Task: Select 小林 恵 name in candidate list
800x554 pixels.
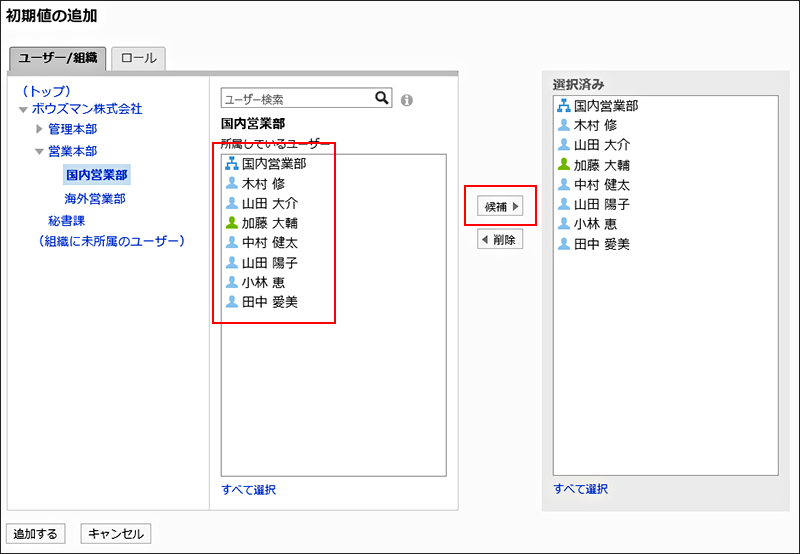Action: [263, 282]
